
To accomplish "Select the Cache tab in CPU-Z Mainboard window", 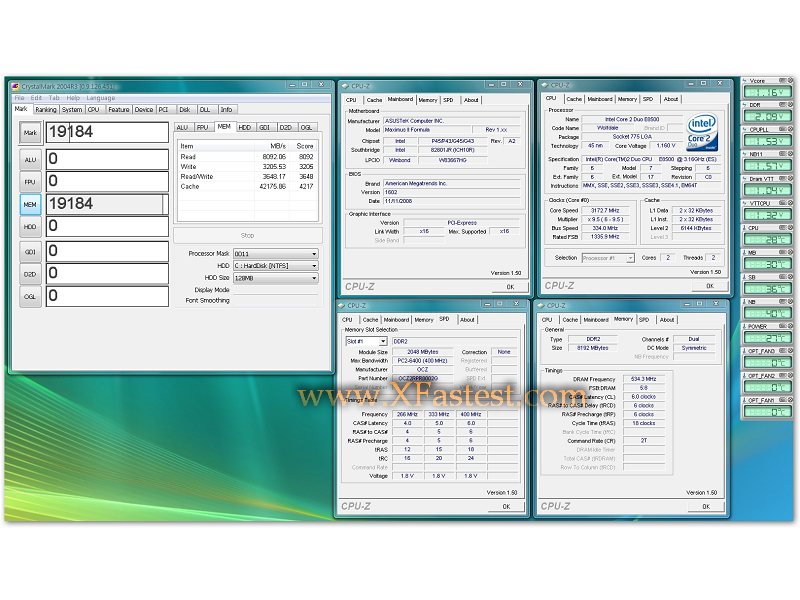I will click(374, 100).
